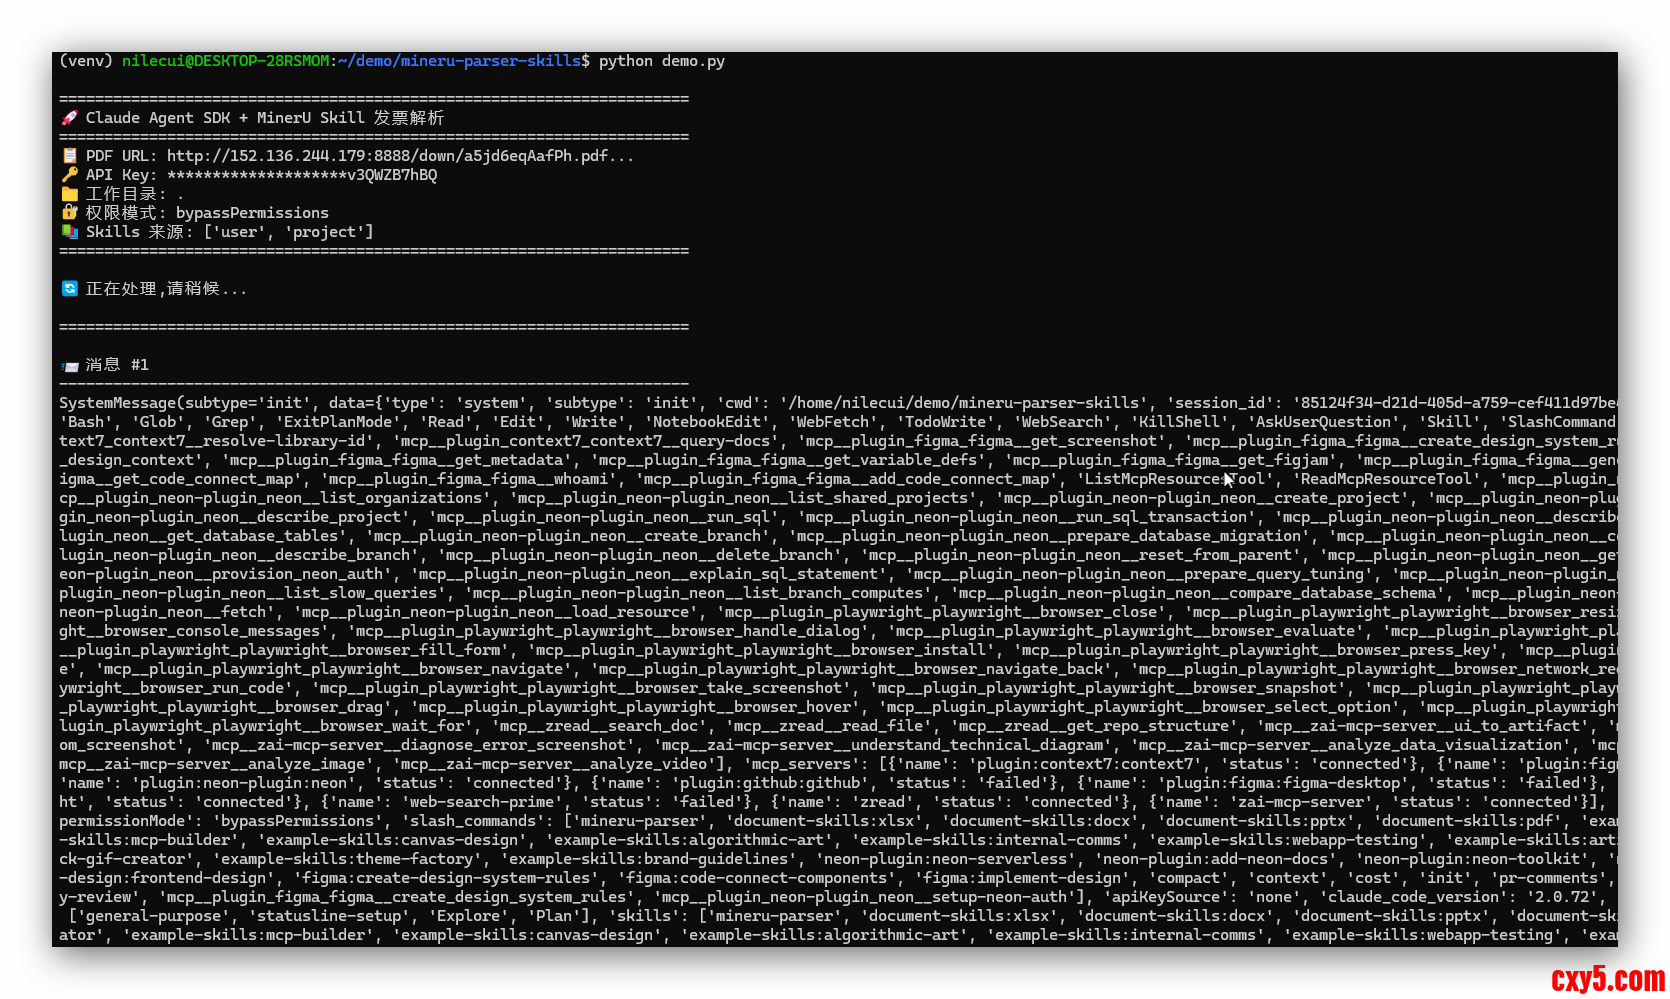This screenshot has width=1670, height=999.
Task: Click the masked API Key ending v3QWZB7hBQ
Action: point(302,175)
